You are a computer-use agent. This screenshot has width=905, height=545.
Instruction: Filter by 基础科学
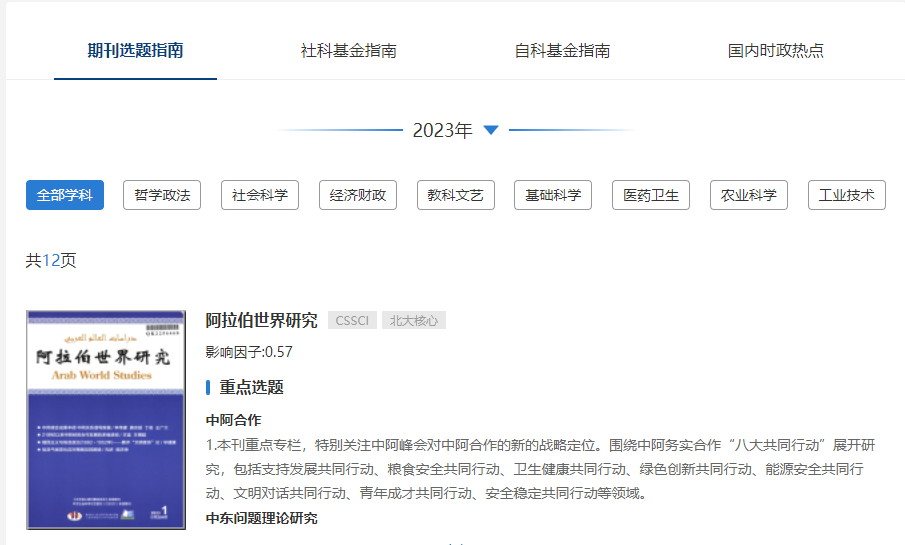point(553,195)
